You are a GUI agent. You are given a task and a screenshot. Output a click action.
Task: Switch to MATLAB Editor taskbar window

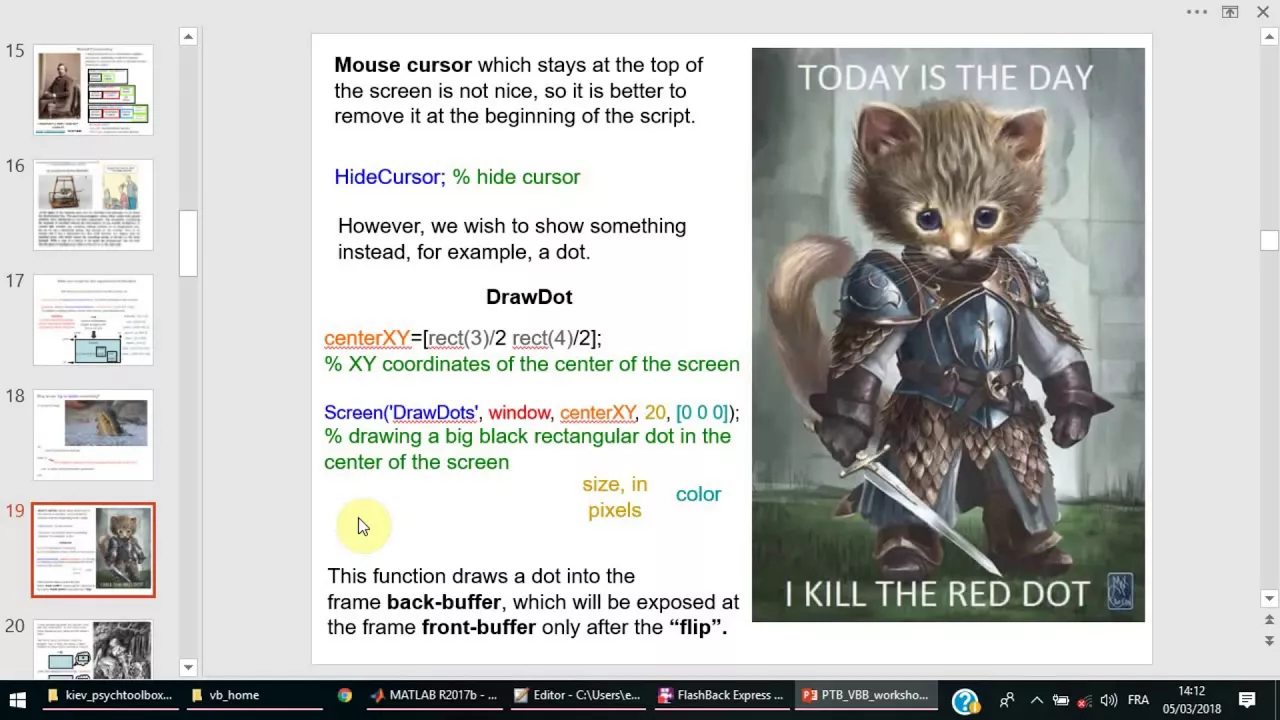coord(576,696)
